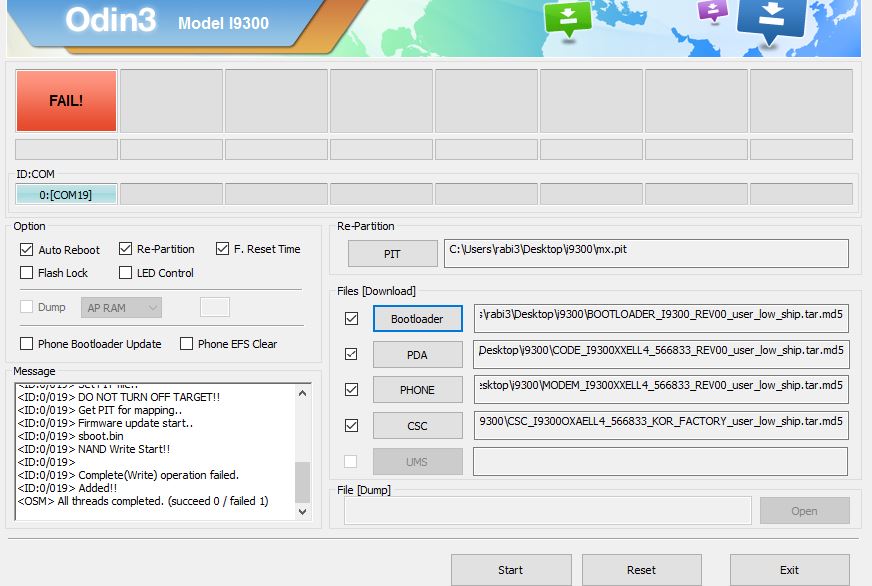Uncheck the Bootloader file checkbox

tap(351, 319)
